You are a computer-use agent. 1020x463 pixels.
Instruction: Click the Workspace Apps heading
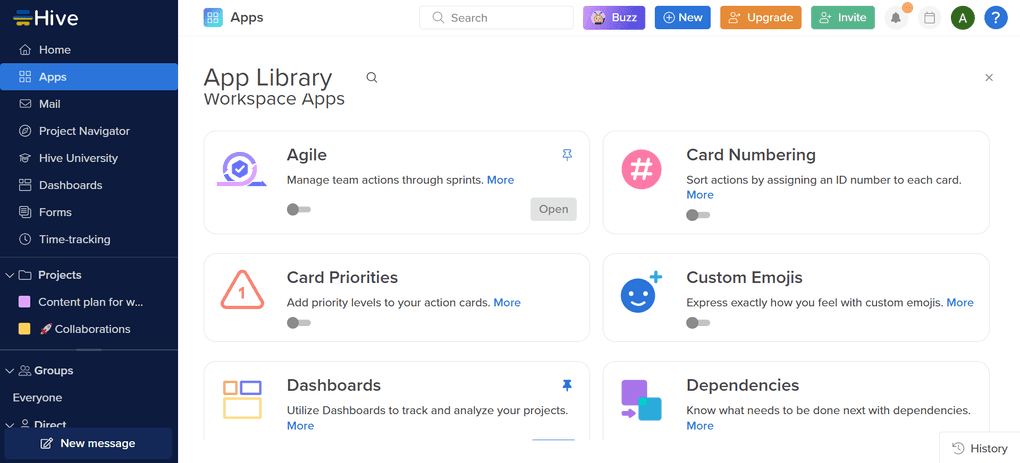[x=274, y=99]
